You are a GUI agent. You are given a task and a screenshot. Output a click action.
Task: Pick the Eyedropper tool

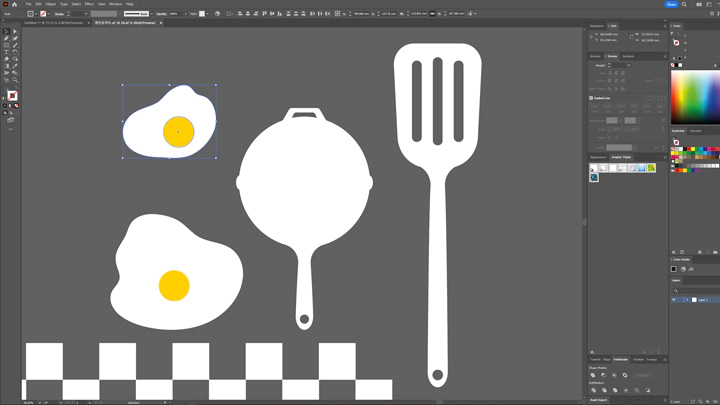tap(15, 66)
